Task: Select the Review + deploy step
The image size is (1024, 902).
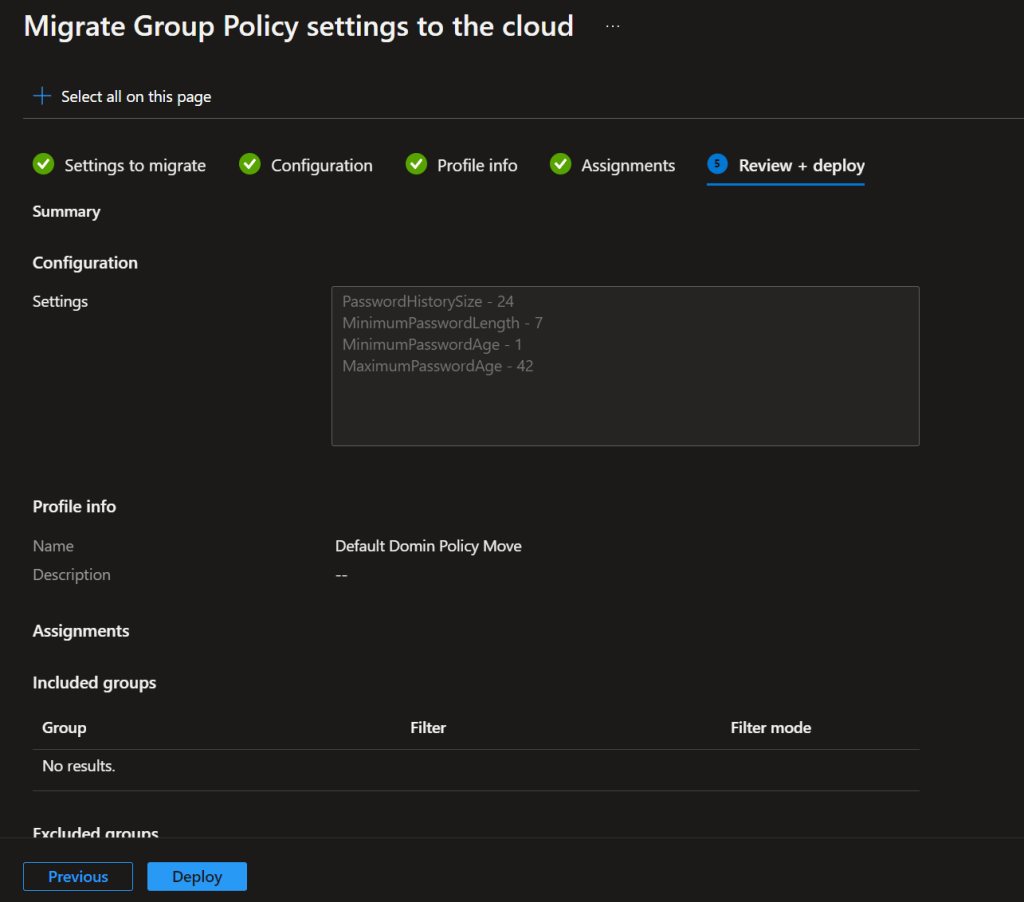Action: 801,166
